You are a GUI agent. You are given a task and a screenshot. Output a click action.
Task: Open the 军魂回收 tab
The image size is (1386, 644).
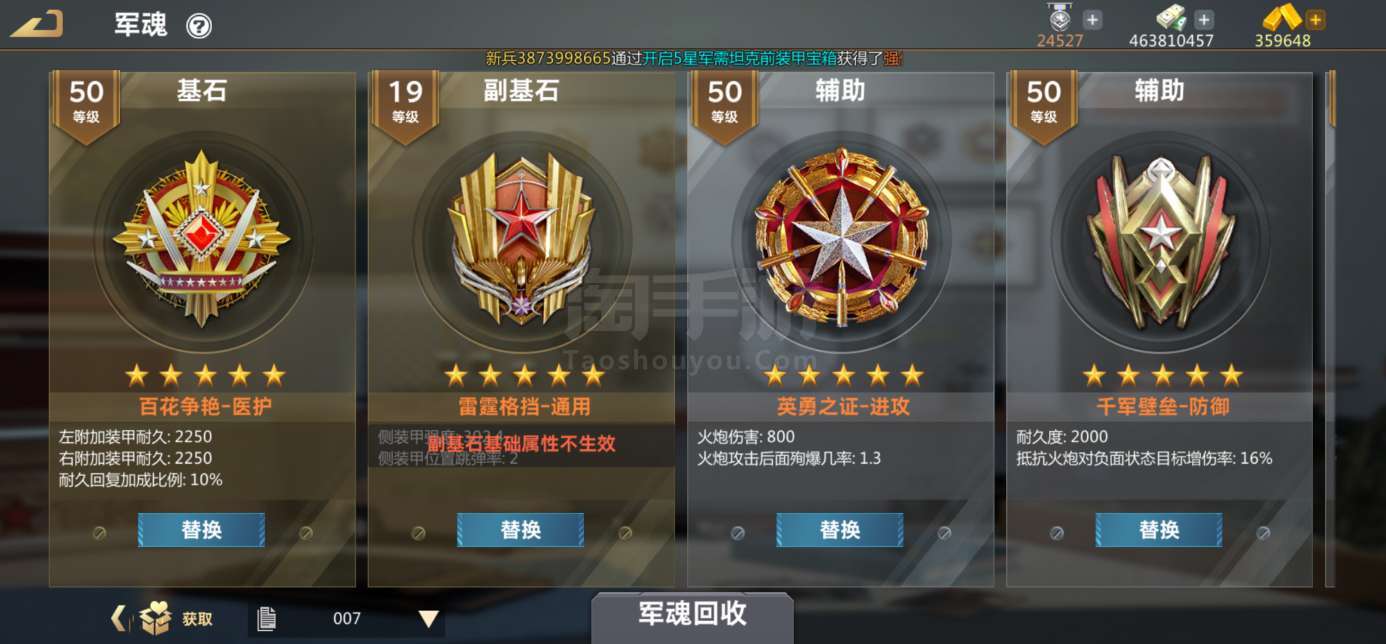[x=692, y=615]
